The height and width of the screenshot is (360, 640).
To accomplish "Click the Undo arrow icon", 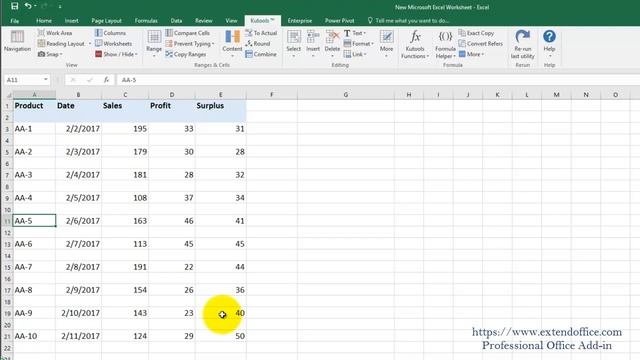I will (28, 6).
